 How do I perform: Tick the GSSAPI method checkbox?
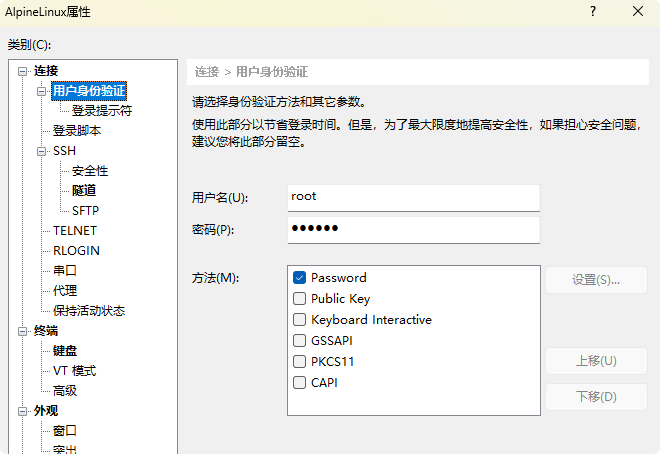click(x=299, y=341)
